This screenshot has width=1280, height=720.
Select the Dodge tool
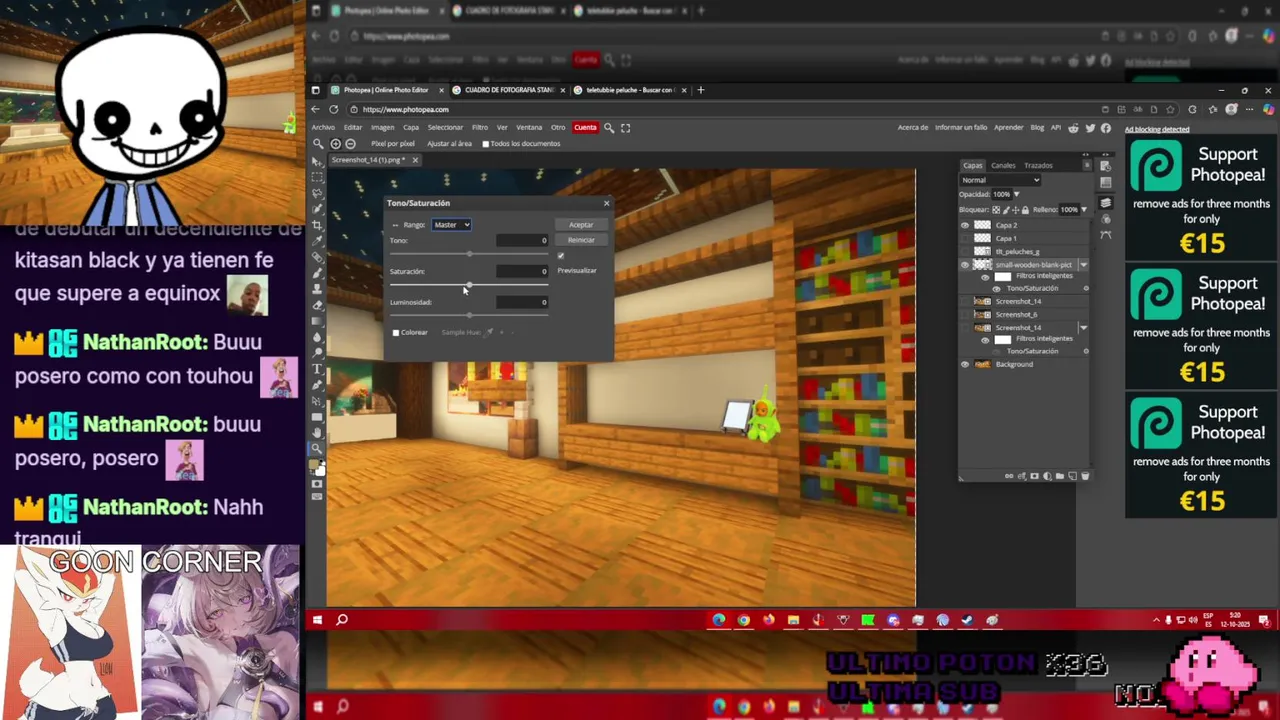[317, 353]
